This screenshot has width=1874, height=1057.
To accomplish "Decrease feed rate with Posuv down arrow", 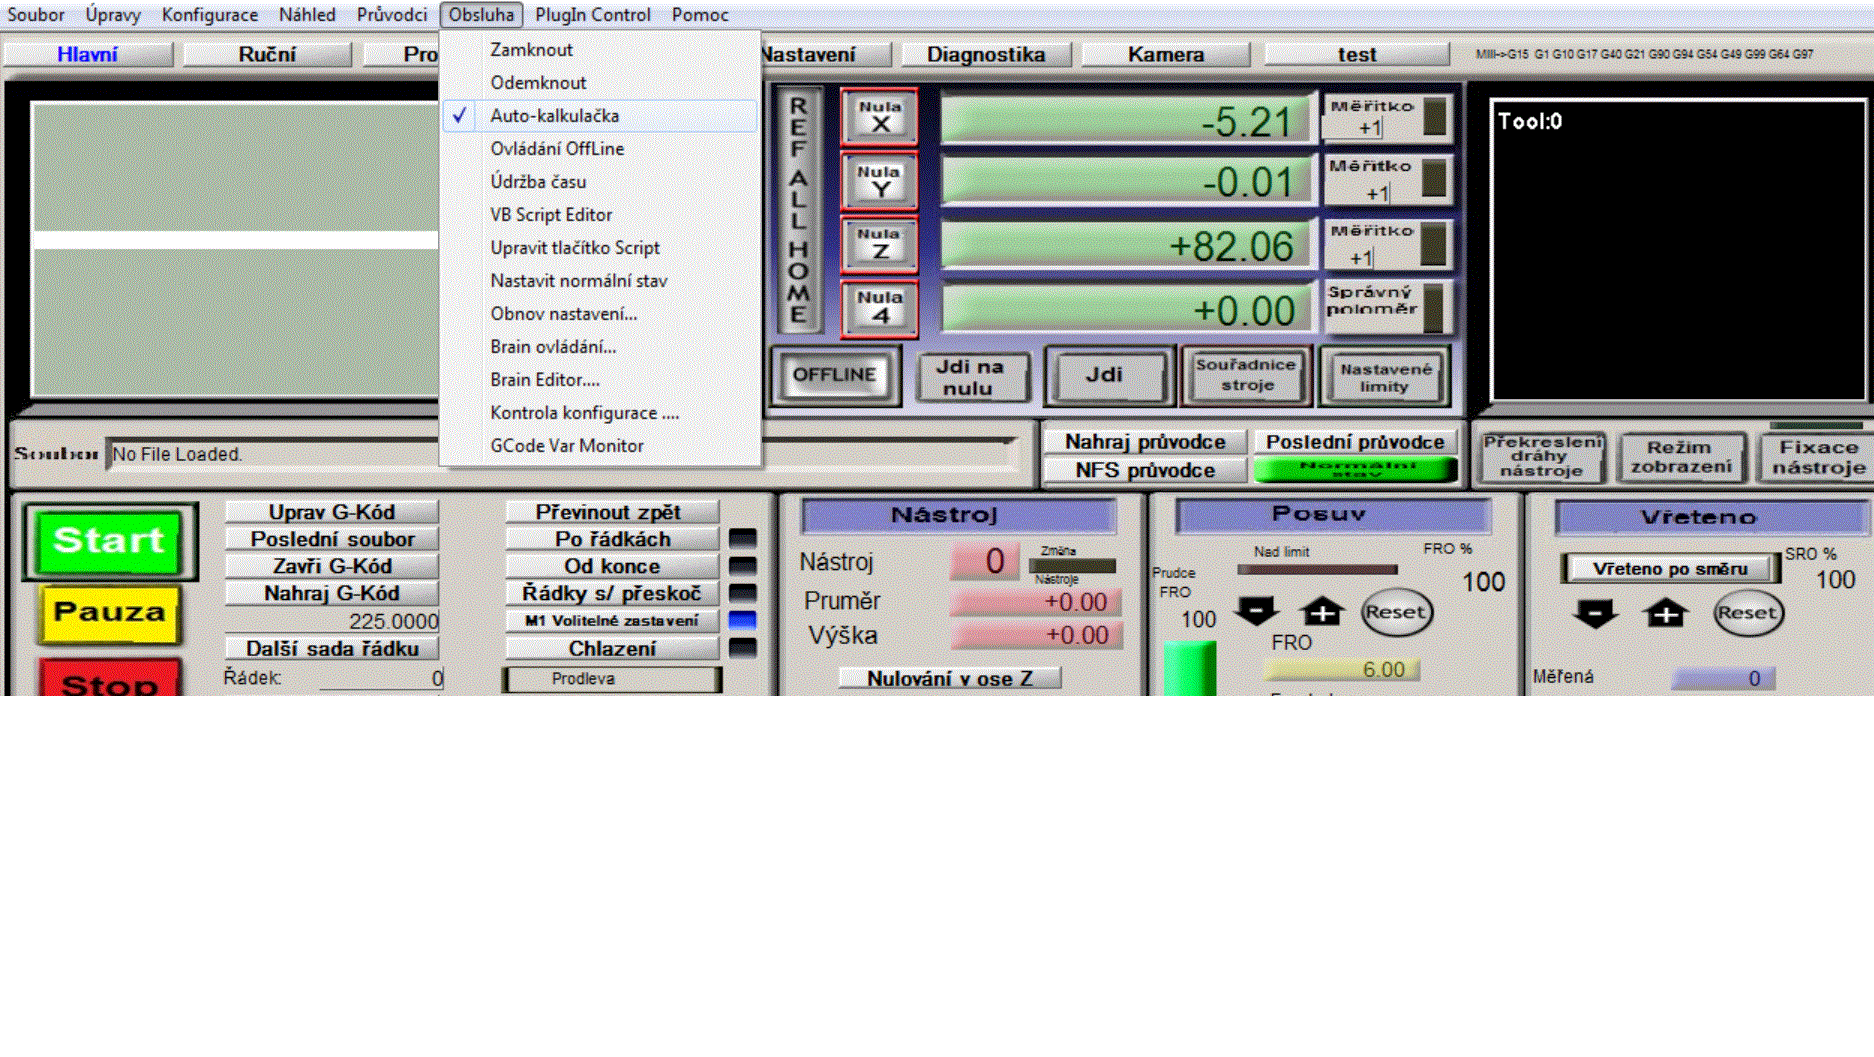I will (x=1257, y=611).
